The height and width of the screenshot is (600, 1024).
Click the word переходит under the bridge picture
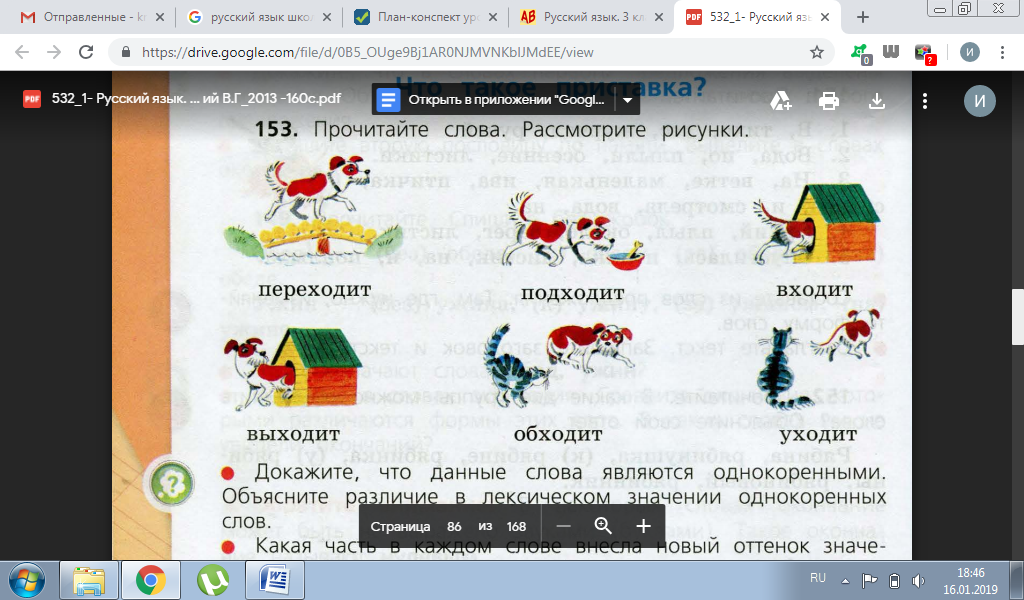pyautogui.click(x=315, y=290)
